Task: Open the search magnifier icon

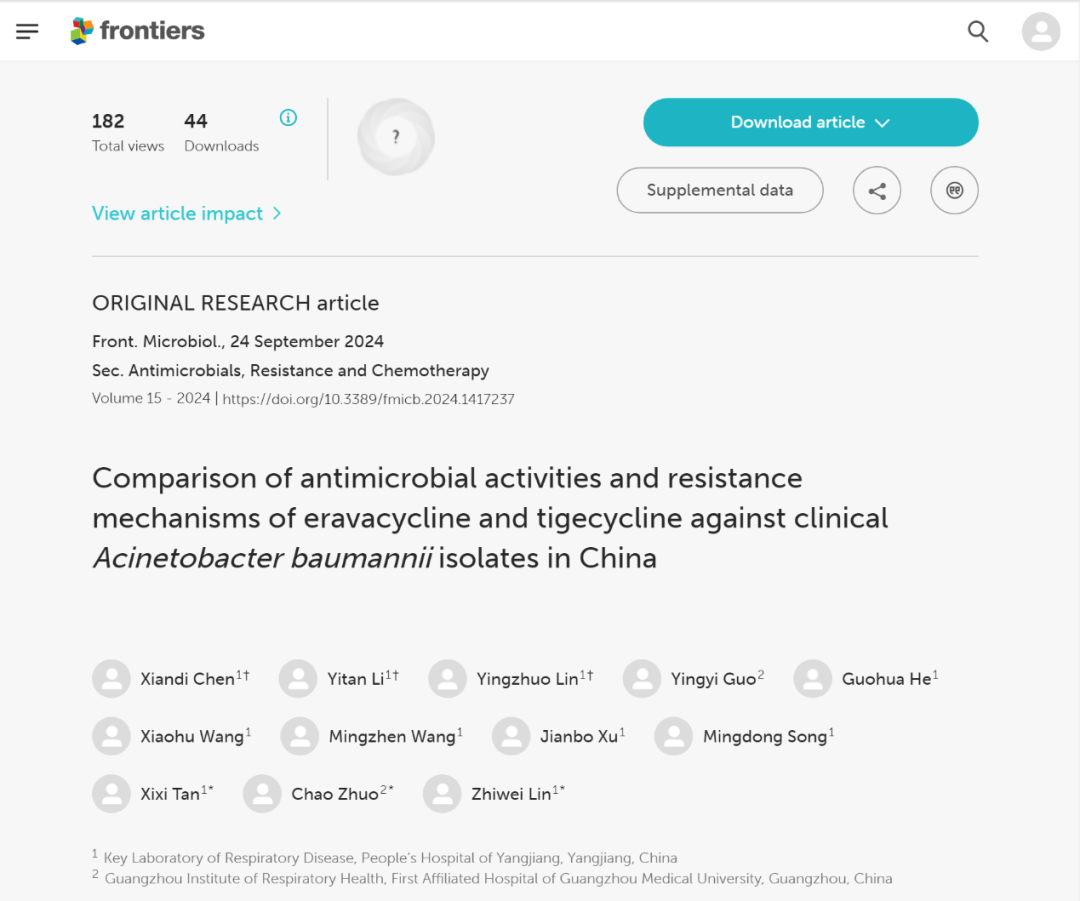Action: pos(977,31)
